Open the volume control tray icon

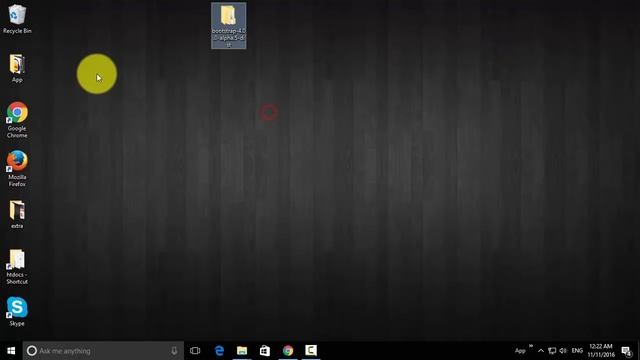563,351
